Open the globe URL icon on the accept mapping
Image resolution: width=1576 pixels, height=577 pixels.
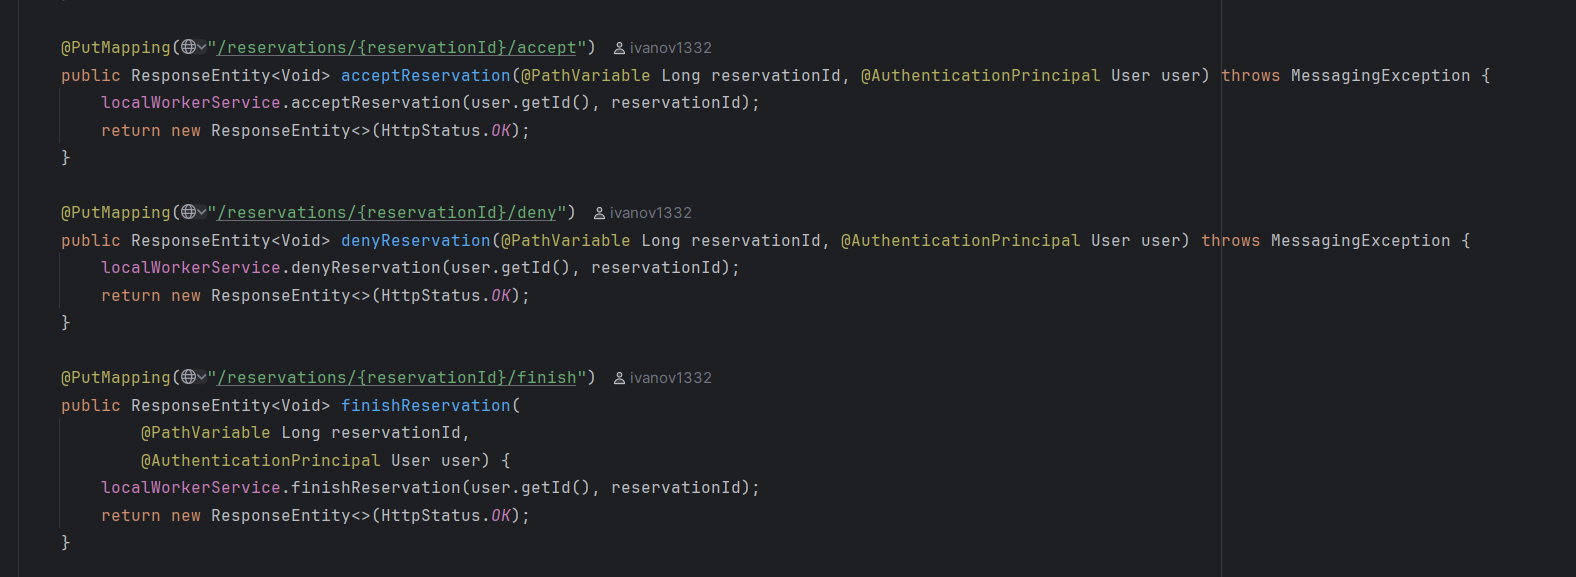click(189, 47)
